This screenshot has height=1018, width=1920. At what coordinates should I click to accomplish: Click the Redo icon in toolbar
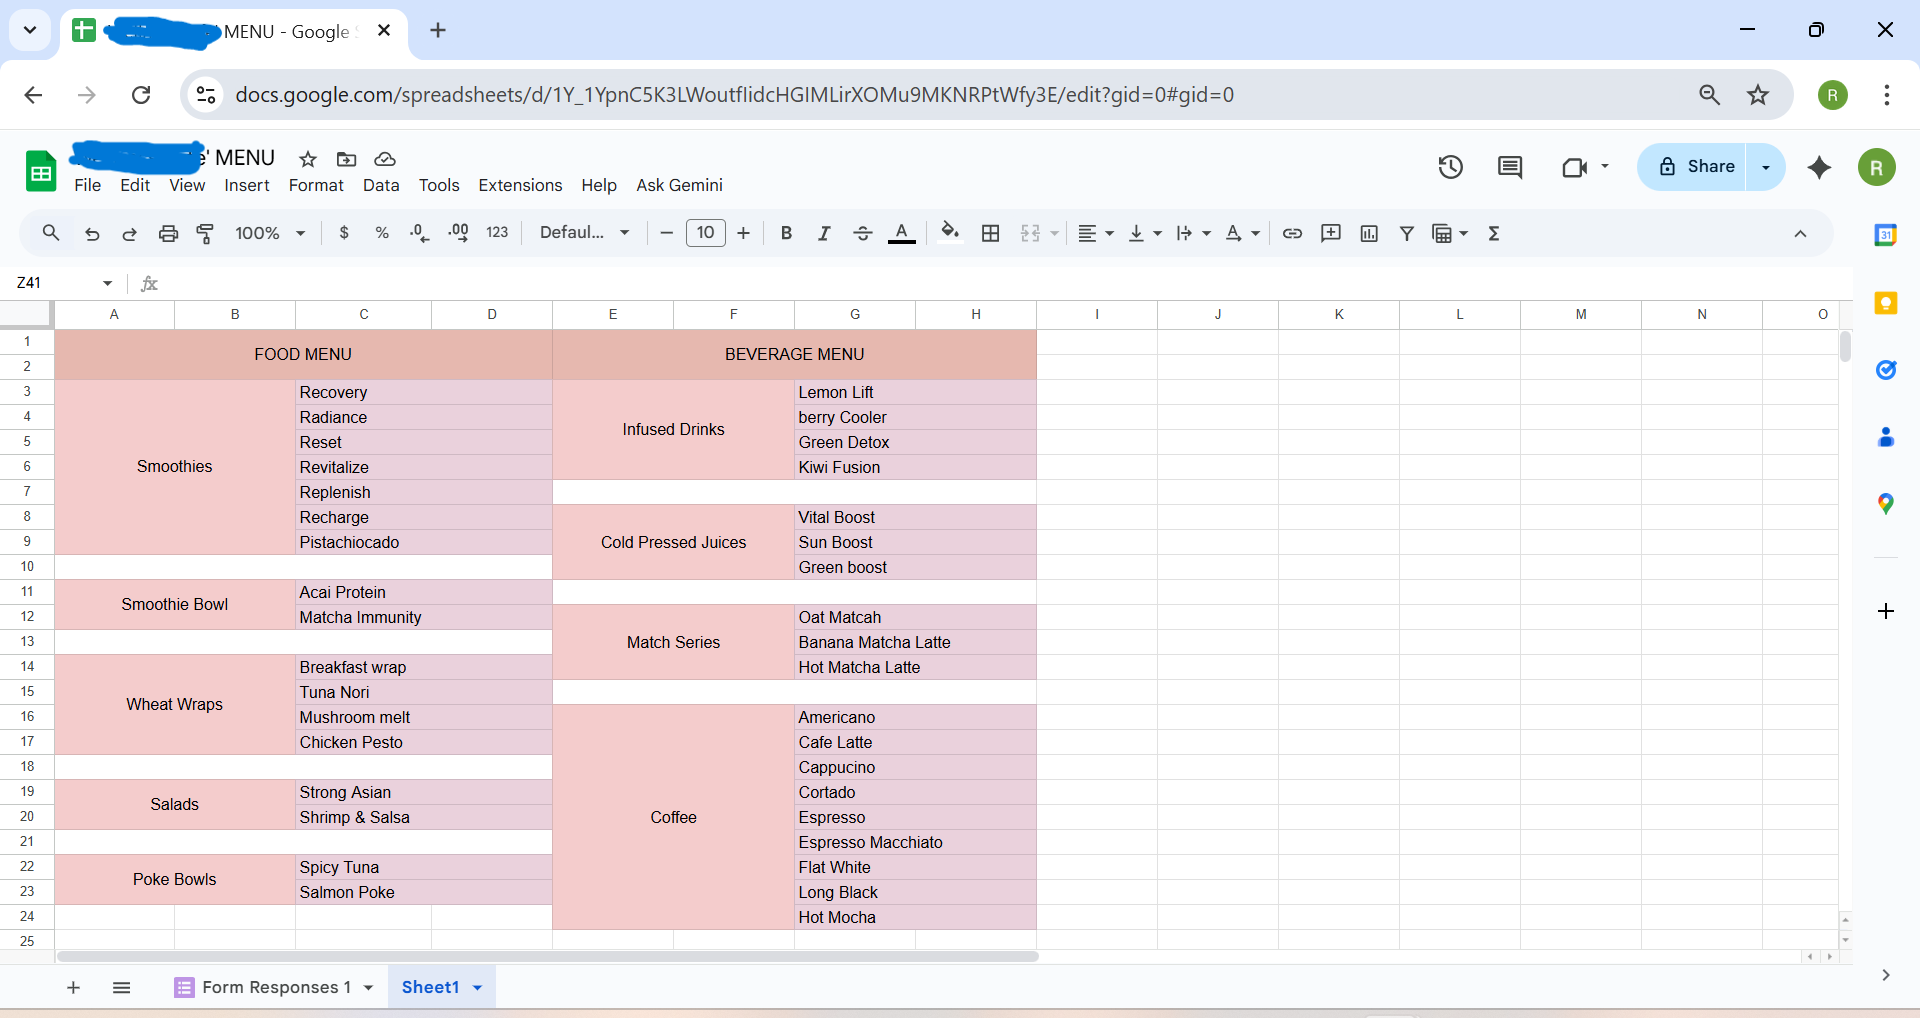[130, 234]
